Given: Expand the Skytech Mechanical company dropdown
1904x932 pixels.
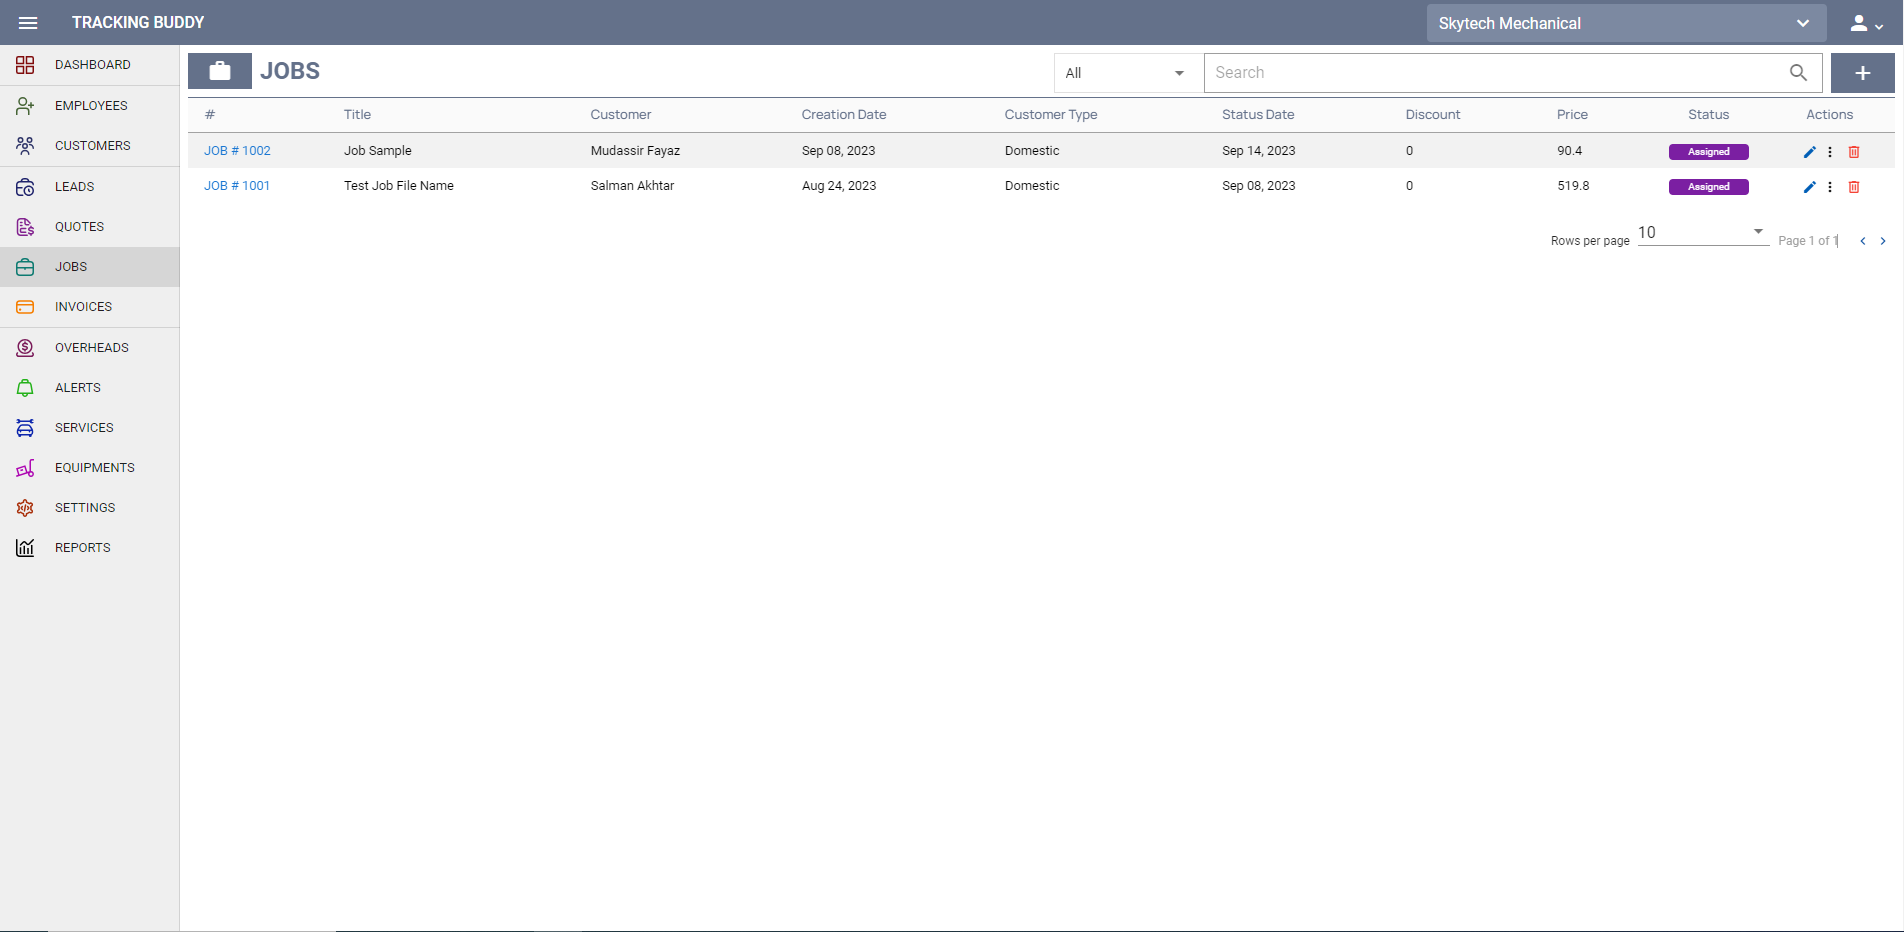Looking at the screenshot, I should 1626,23.
